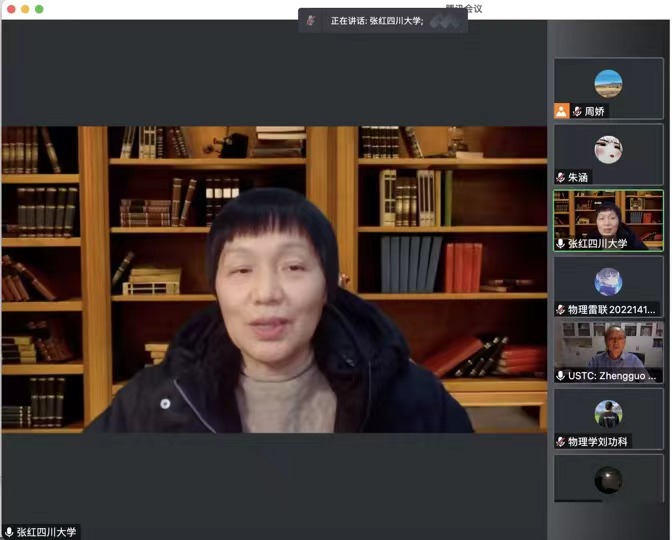Select 朱涵's cartoon avatar tile
672x540 pixels.
pos(608,149)
